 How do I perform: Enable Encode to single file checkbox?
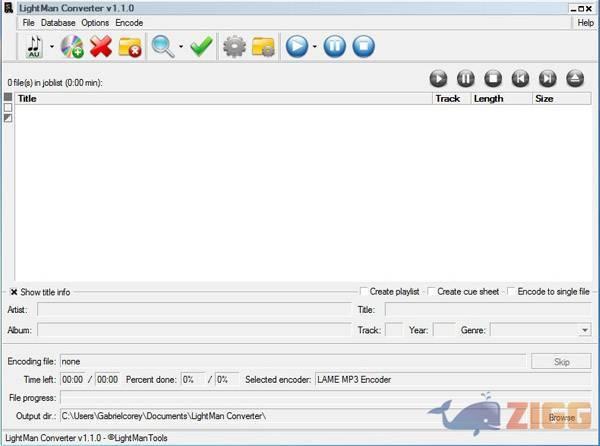coord(511,291)
